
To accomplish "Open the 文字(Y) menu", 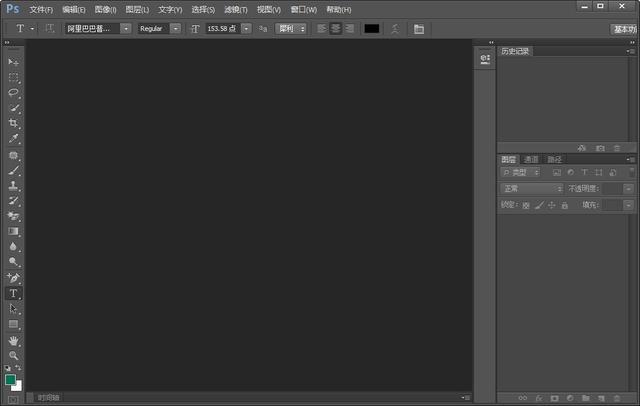I will 170,9.
